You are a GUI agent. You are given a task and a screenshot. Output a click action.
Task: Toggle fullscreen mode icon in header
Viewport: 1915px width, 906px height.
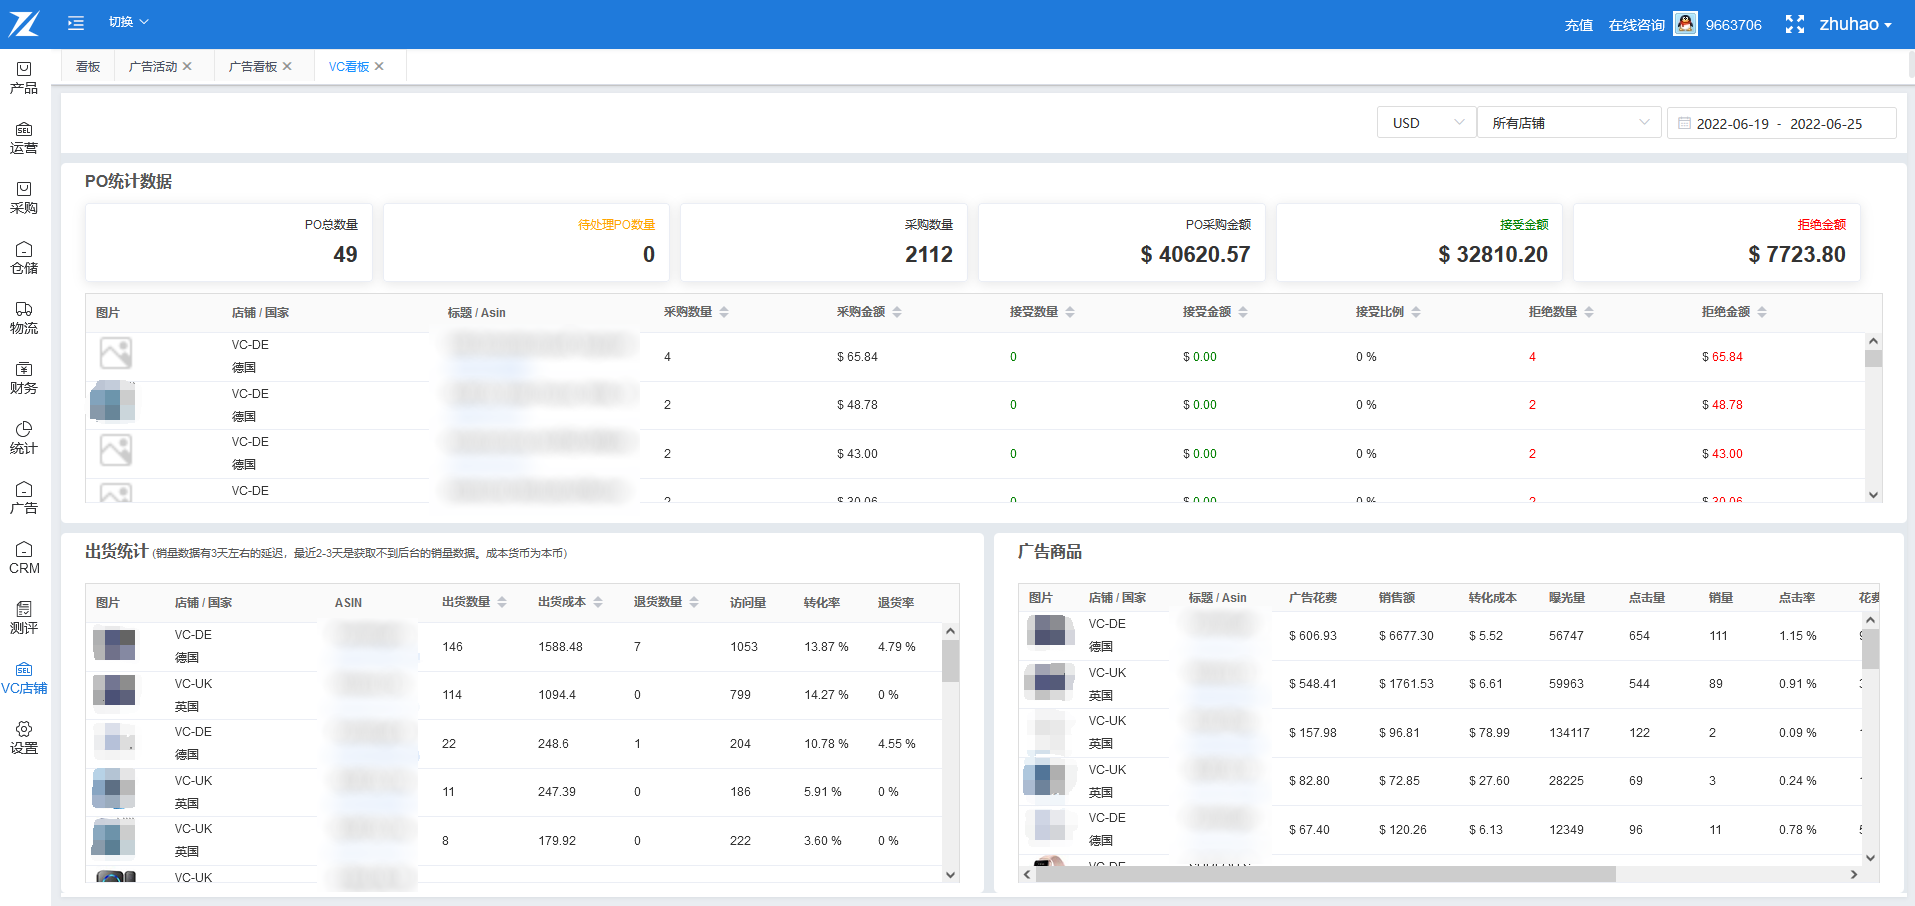[1795, 24]
